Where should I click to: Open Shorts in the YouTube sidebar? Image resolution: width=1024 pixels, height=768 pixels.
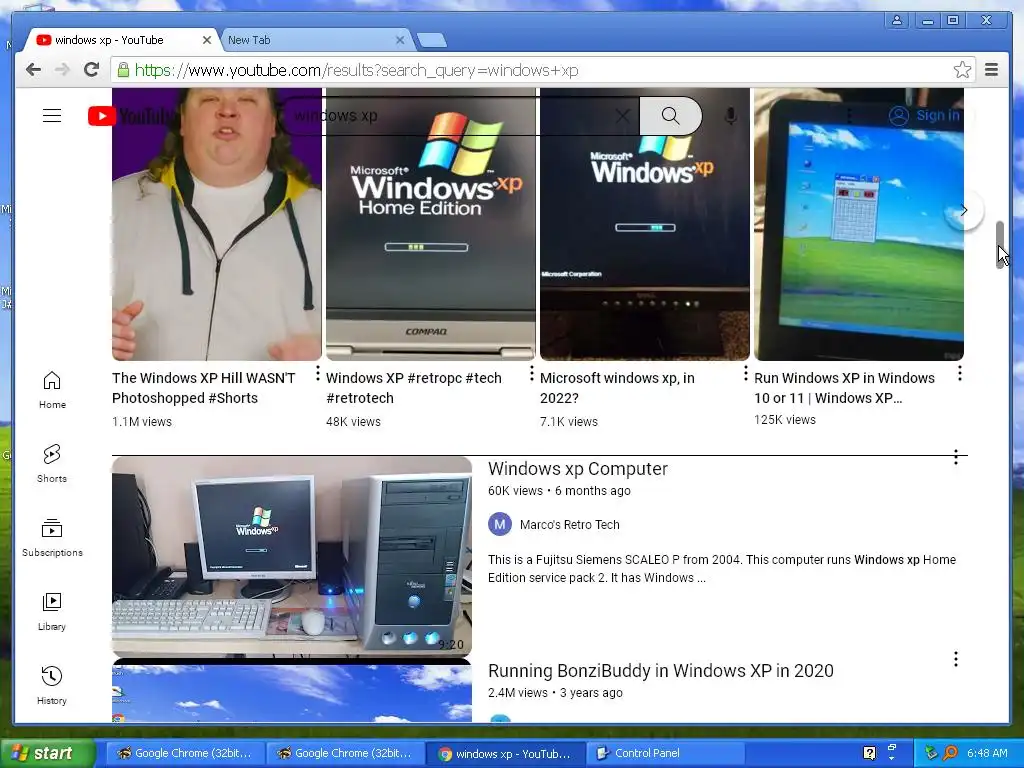pos(52,464)
